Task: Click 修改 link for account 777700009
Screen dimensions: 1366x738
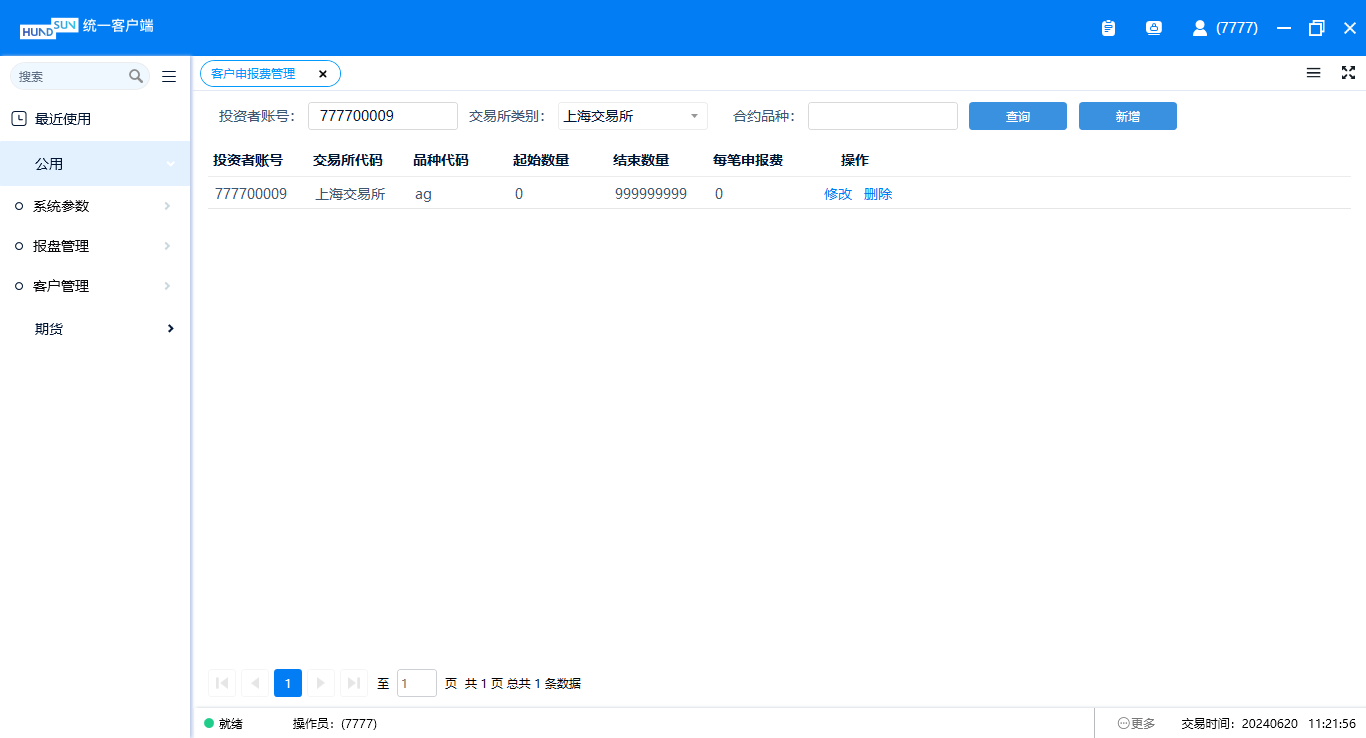Action: (x=837, y=194)
